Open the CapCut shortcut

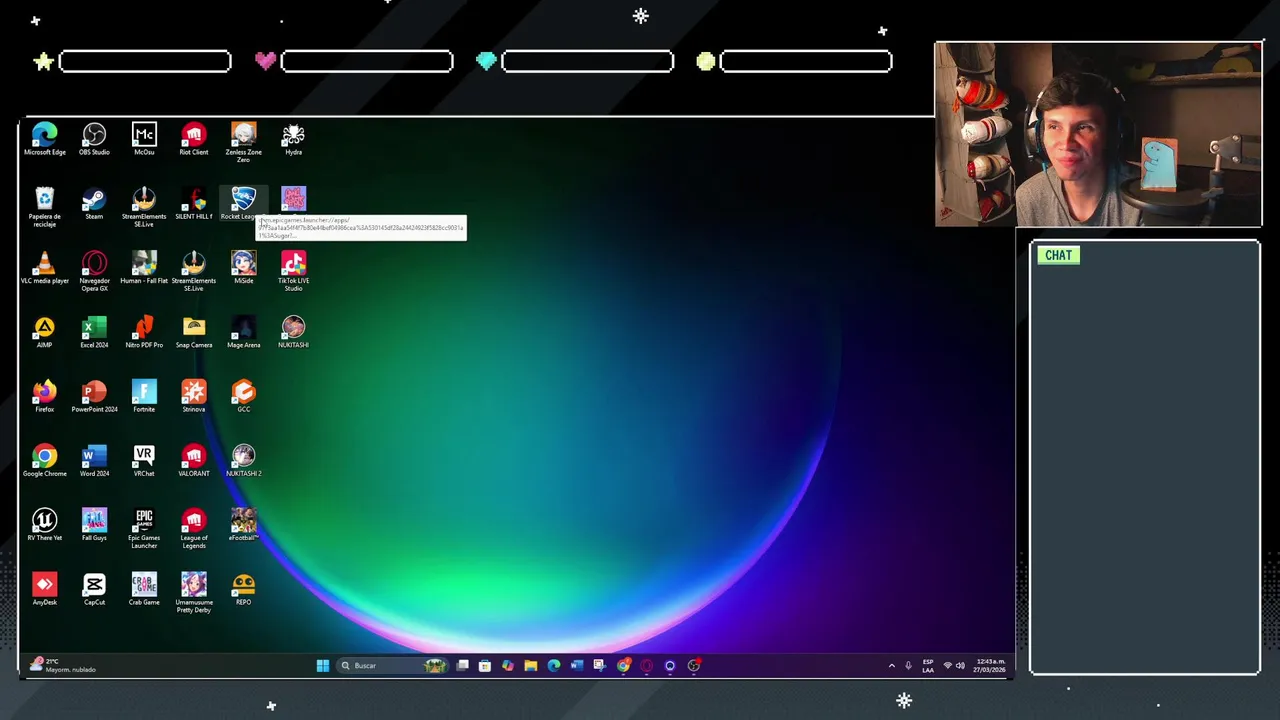pos(94,589)
